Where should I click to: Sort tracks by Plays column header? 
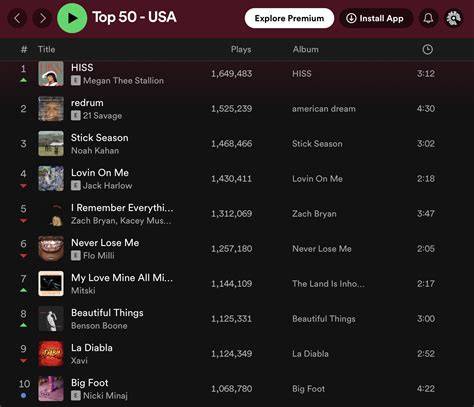point(241,49)
